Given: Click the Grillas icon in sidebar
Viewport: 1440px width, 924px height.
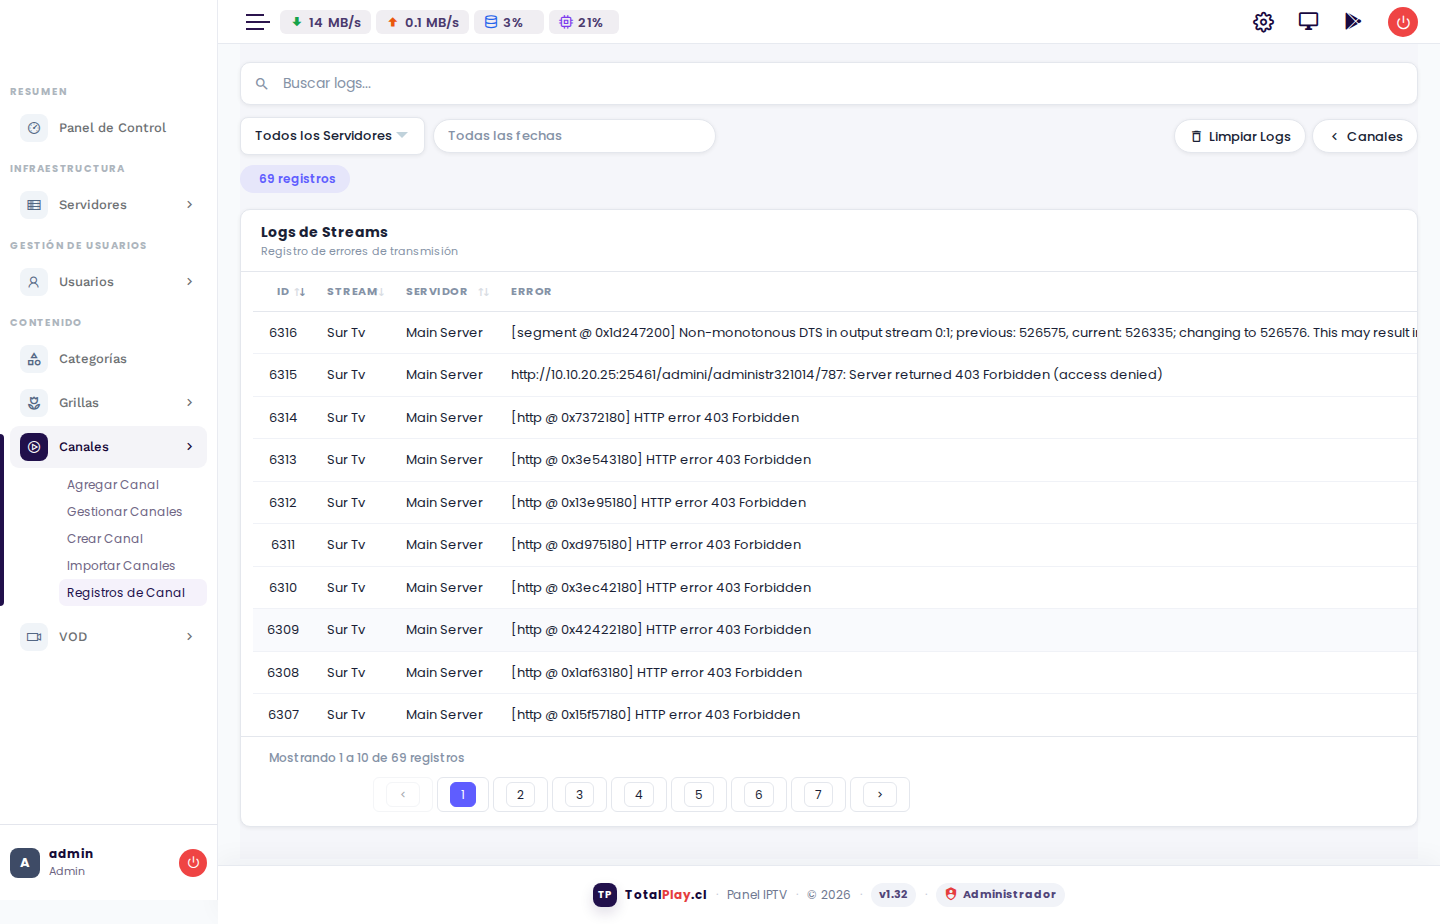Looking at the screenshot, I should [x=34, y=403].
